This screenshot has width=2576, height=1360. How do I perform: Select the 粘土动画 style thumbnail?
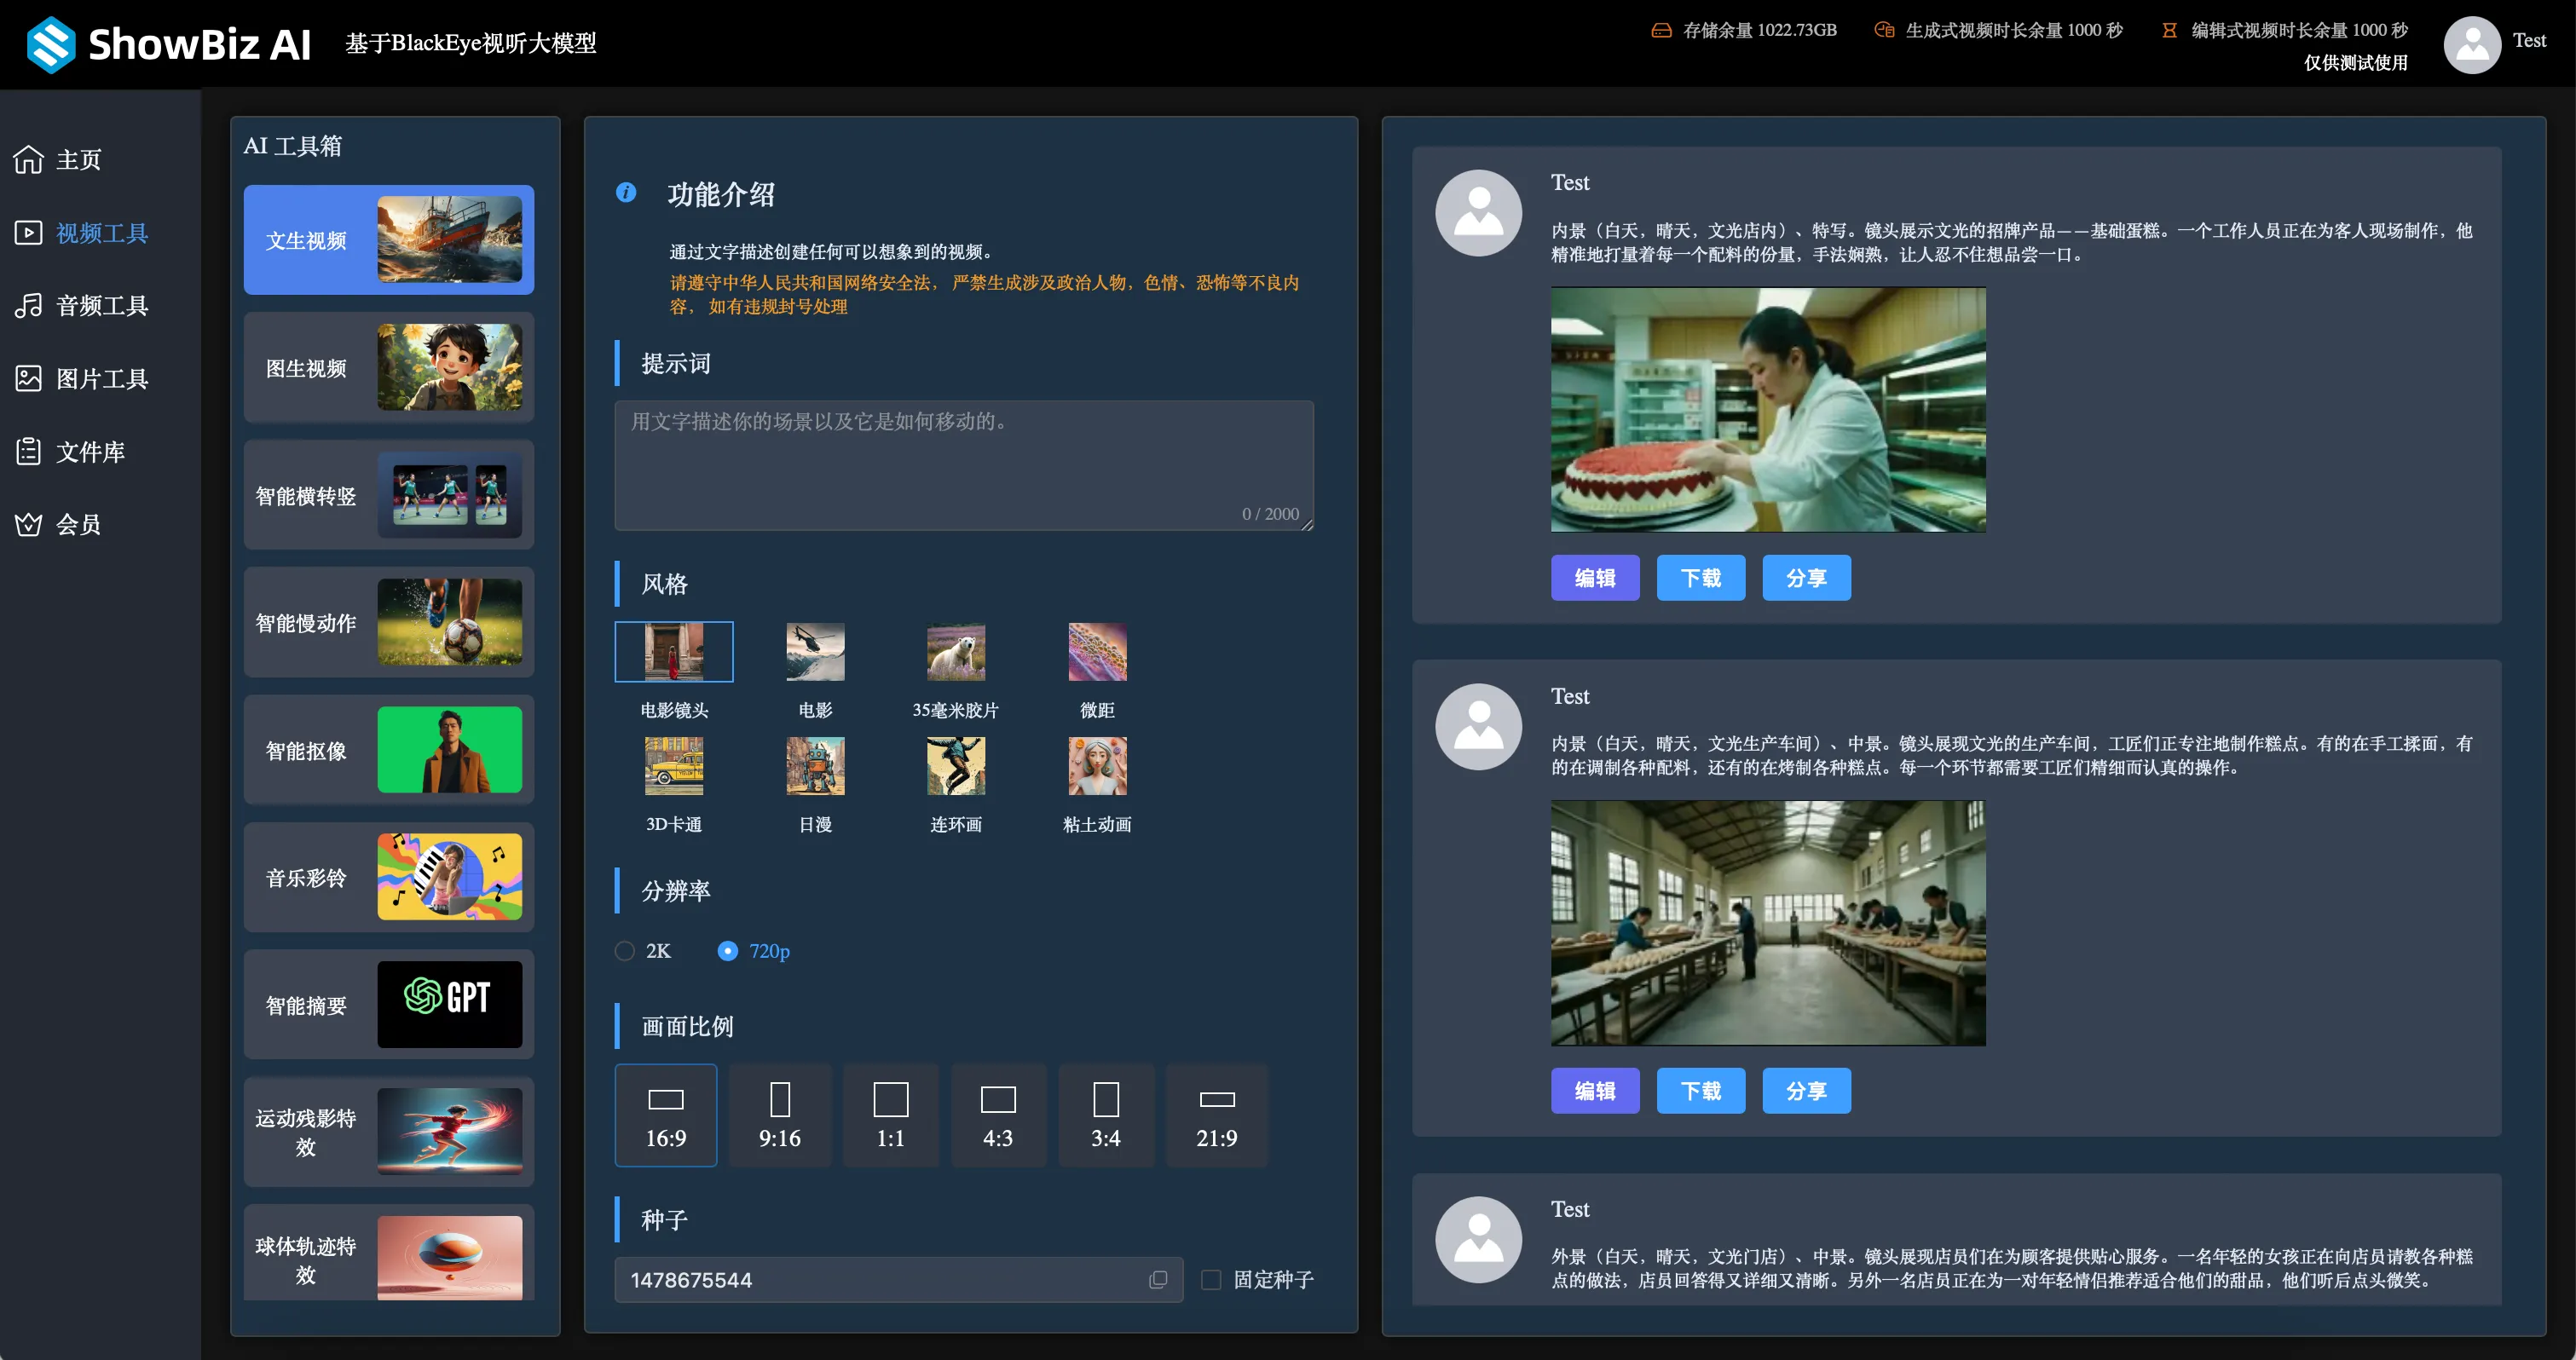[1097, 767]
